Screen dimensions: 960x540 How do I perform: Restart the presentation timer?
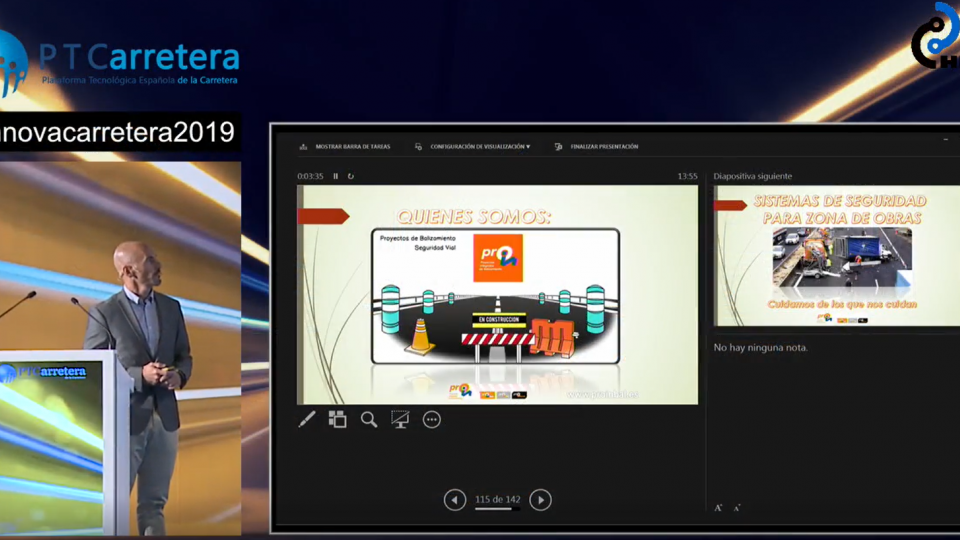click(351, 176)
